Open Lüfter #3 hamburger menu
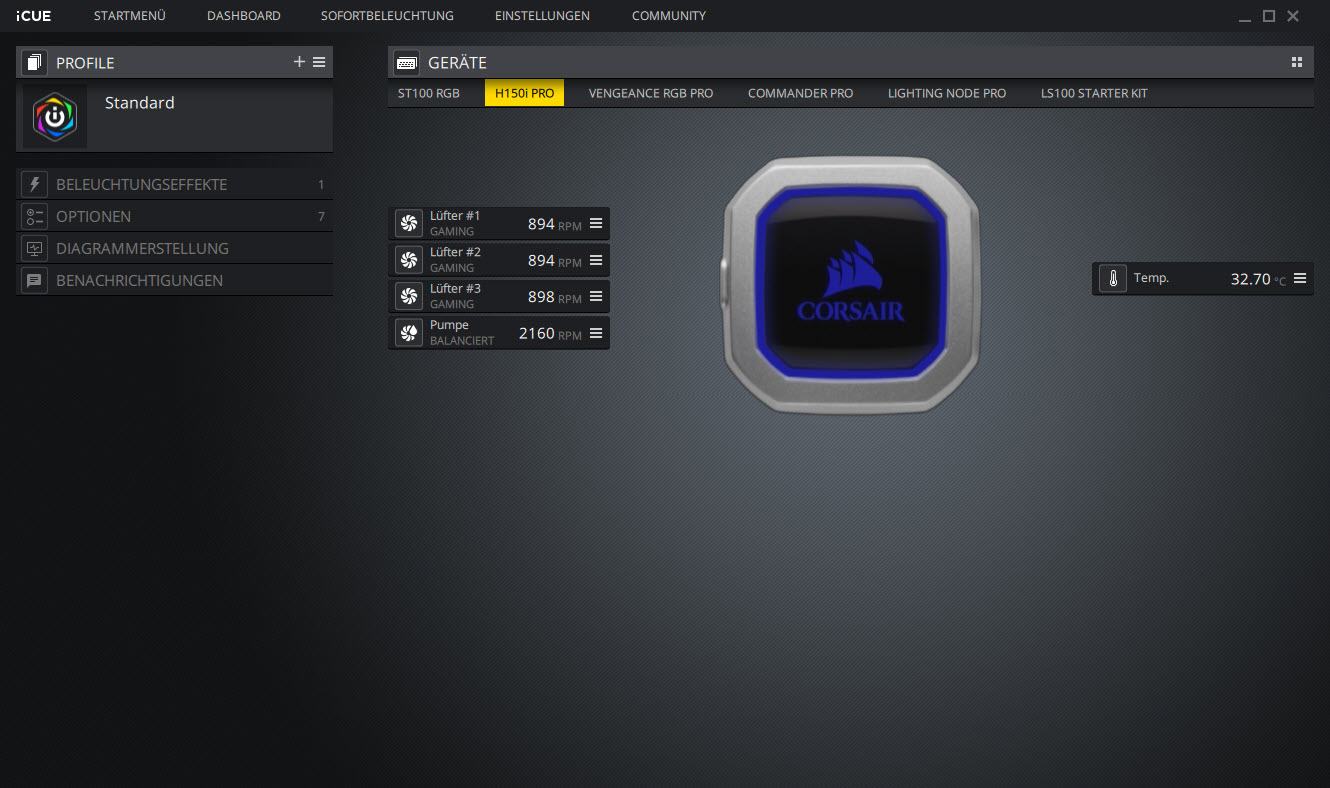This screenshot has width=1330, height=788. point(596,296)
